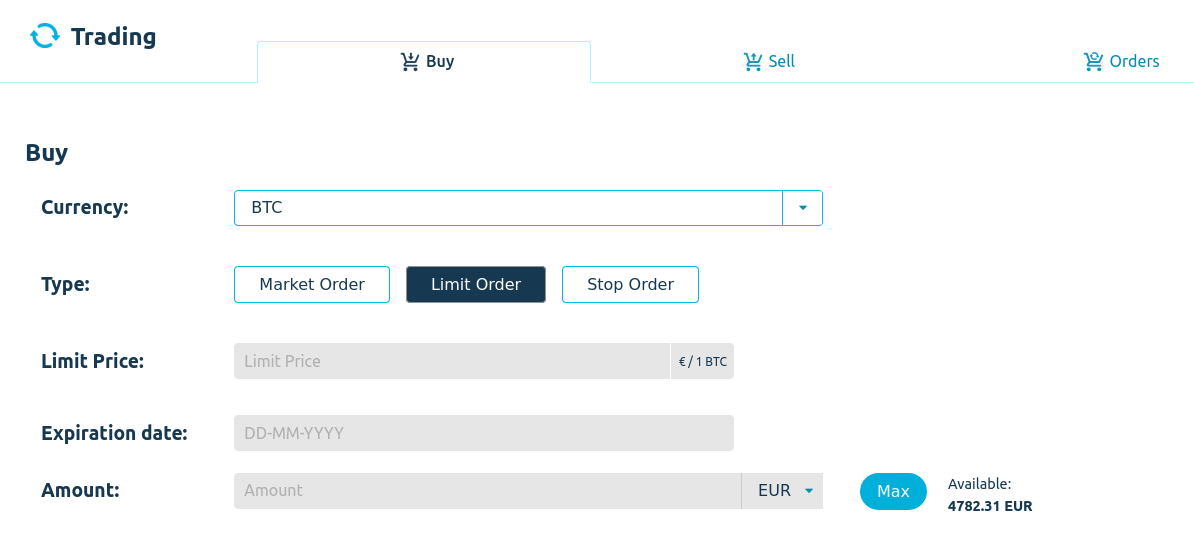Screen dimensions: 1194x553
Task: Click the Max button
Action: pos(893,491)
